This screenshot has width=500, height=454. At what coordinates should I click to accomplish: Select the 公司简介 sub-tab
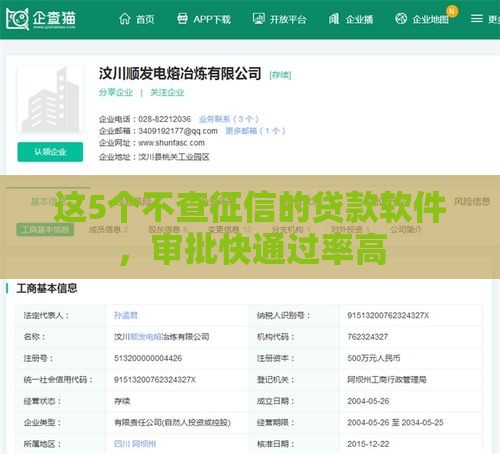pos(406,229)
